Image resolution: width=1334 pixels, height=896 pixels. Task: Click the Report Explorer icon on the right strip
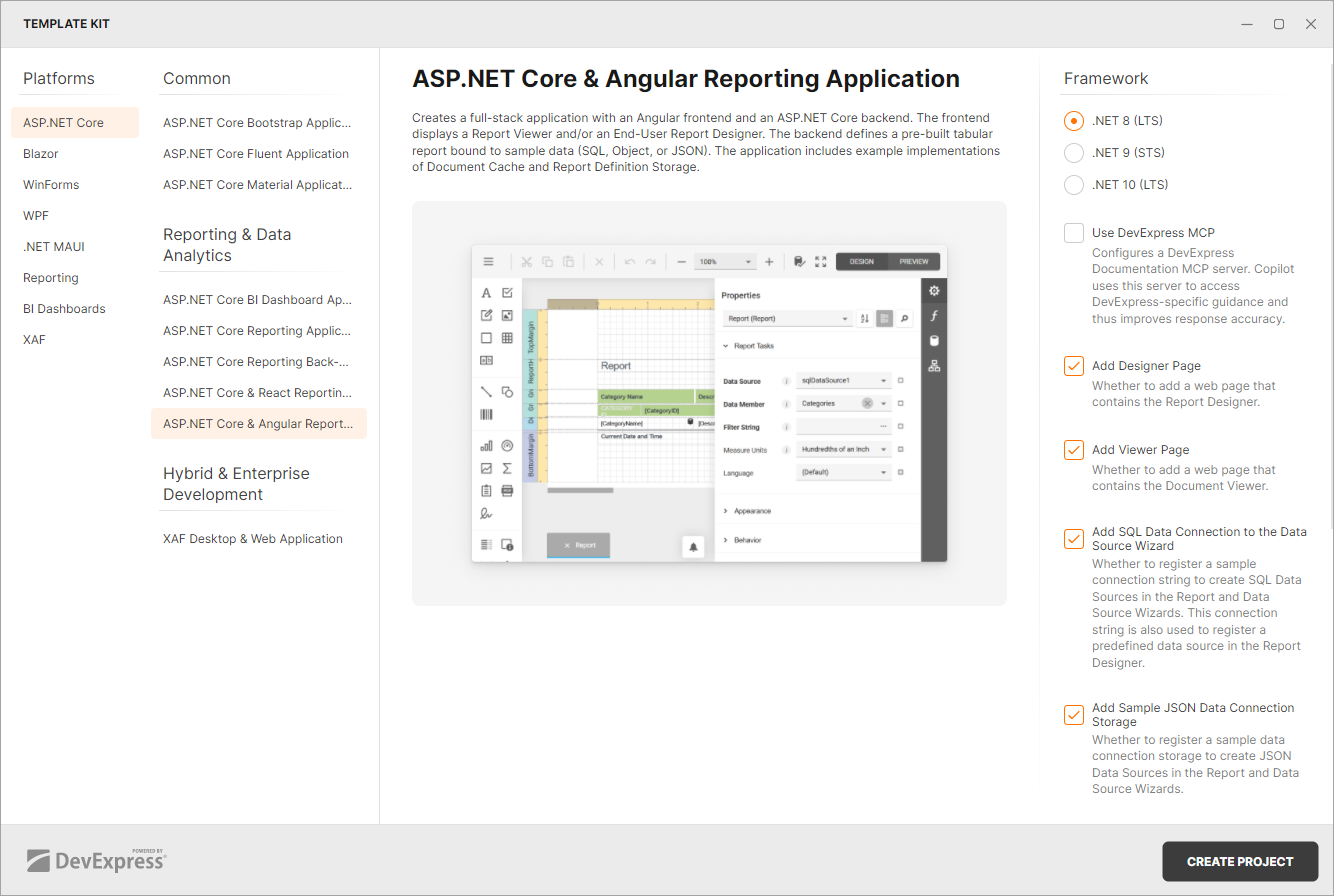point(934,365)
